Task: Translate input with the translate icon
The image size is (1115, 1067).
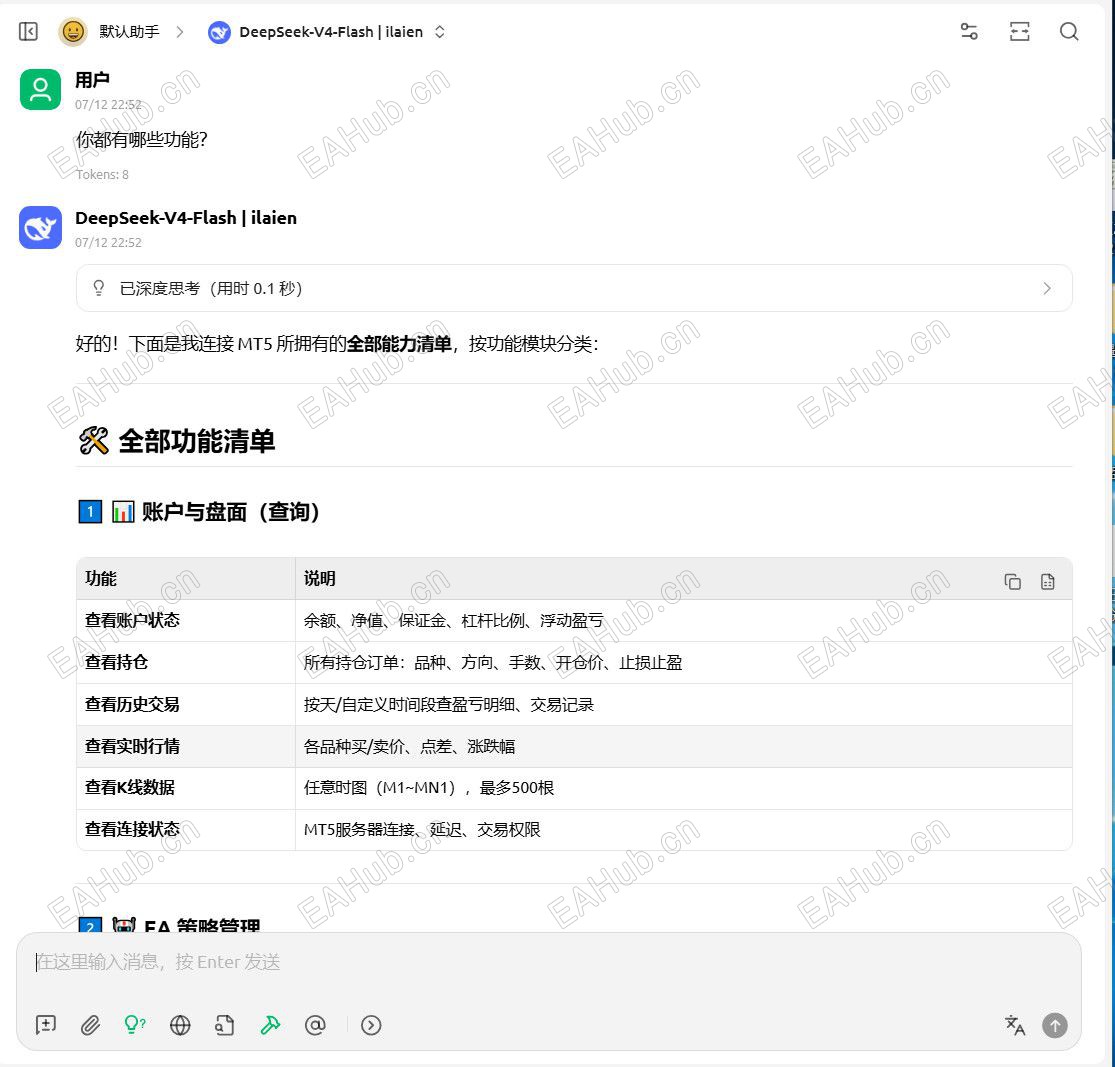Action: tap(1015, 1025)
